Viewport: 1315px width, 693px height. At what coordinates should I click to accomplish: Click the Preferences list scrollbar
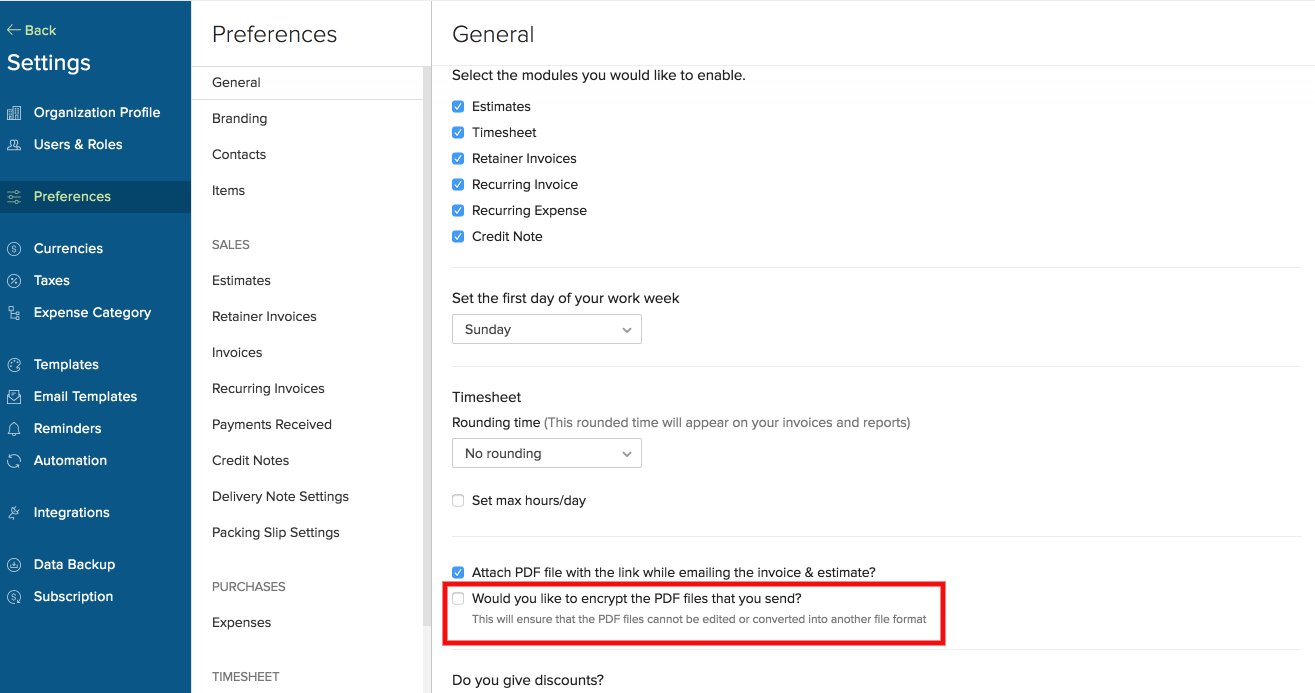(x=426, y=350)
